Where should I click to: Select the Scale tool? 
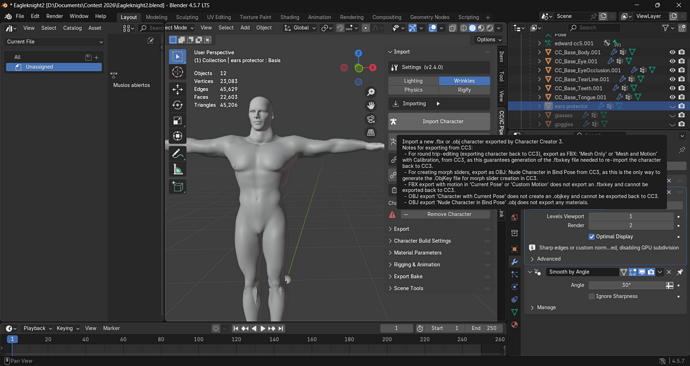pyautogui.click(x=178, y=121)
